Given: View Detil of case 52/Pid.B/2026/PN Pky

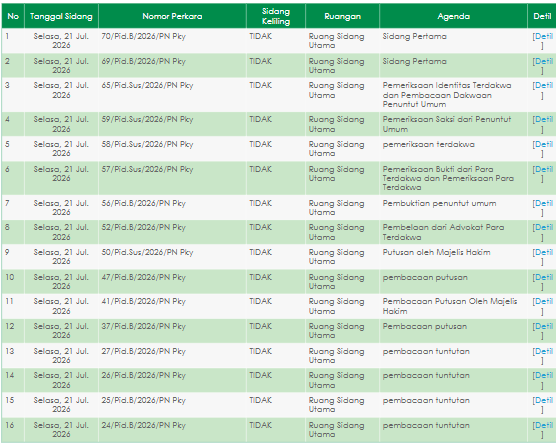Looking at the screenshot, I should pyautogui.click(x=544, y=227).
